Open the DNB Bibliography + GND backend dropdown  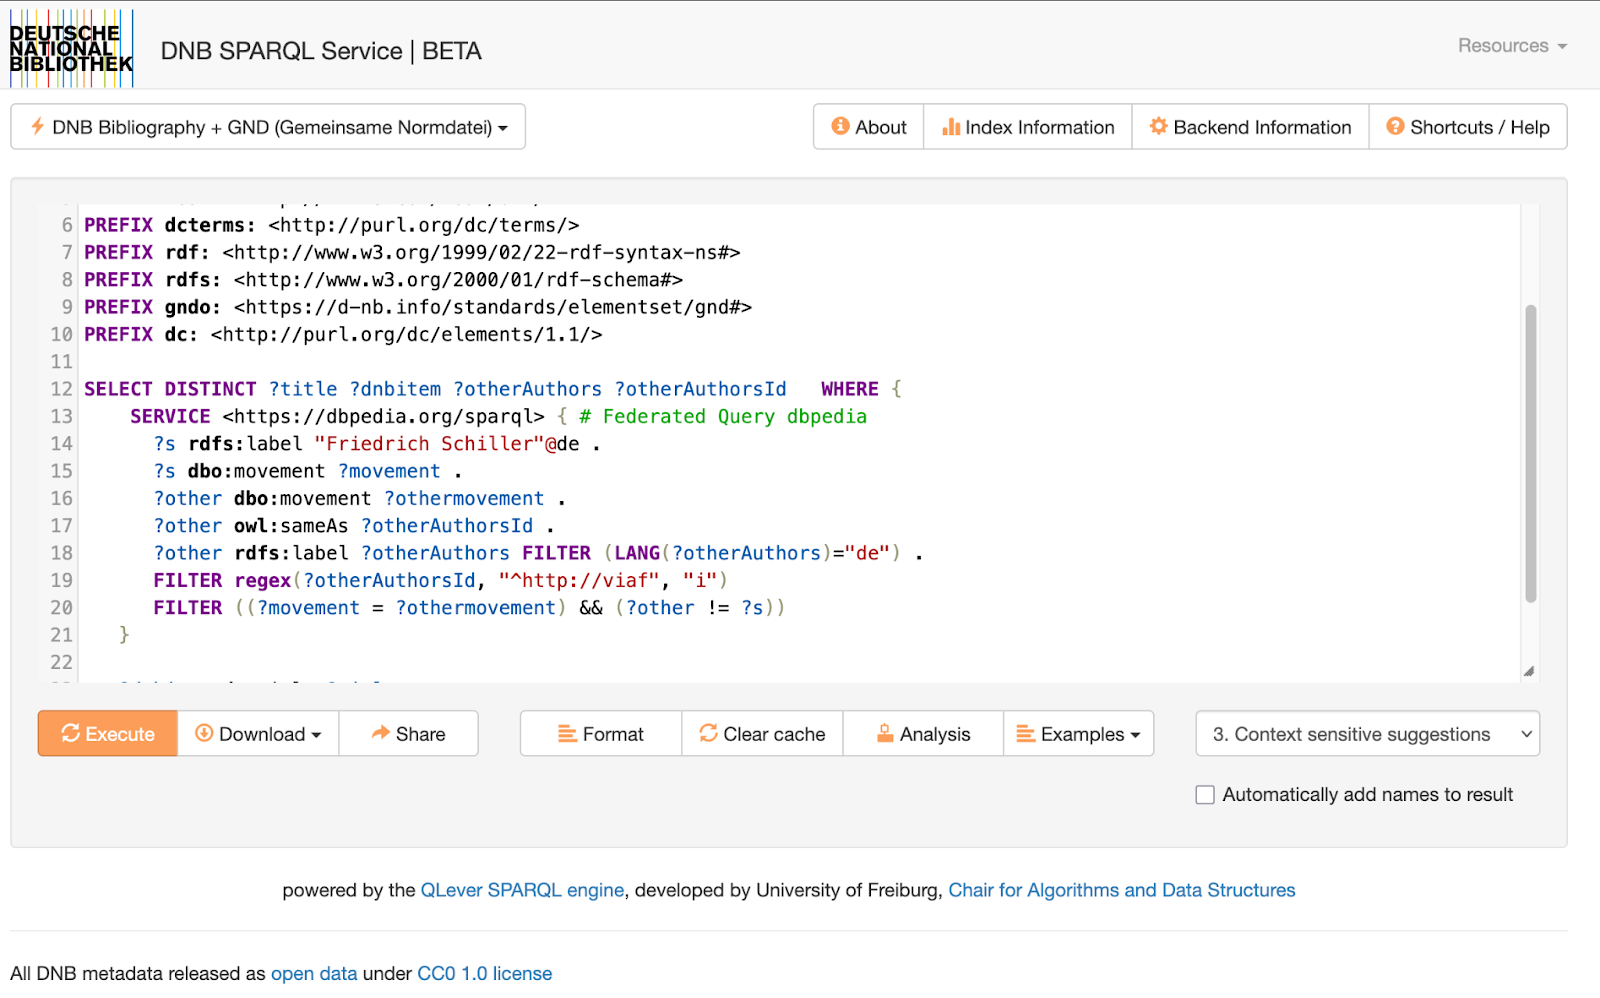tap(268, 127)
